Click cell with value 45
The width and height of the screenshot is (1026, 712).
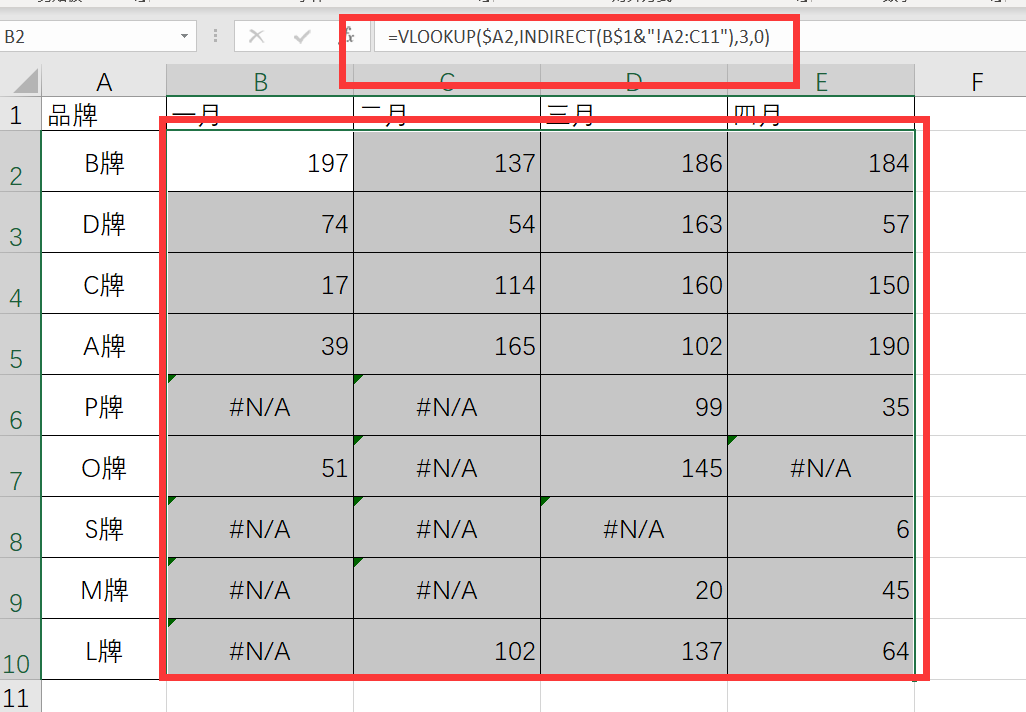[821, 588]
